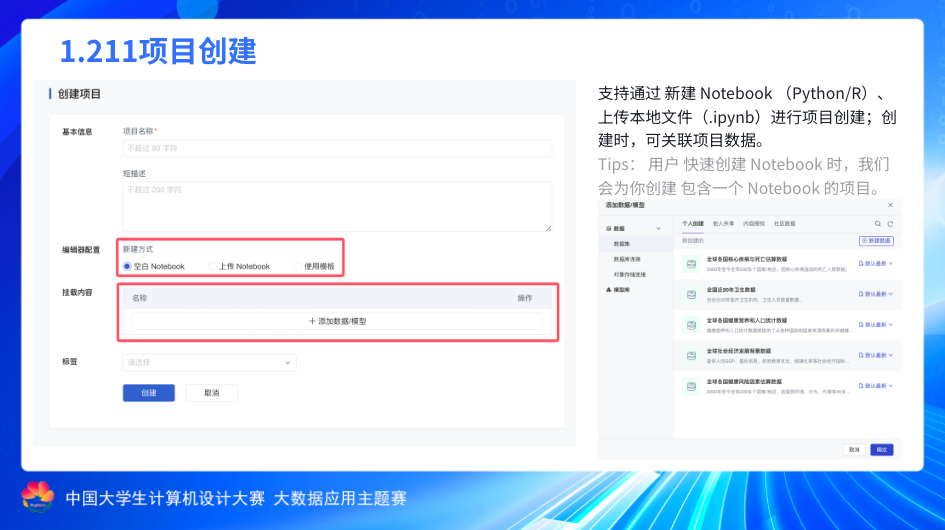Open 默认最新 version dropdown for first dataset
945x530 pixels.
[875, 264]
